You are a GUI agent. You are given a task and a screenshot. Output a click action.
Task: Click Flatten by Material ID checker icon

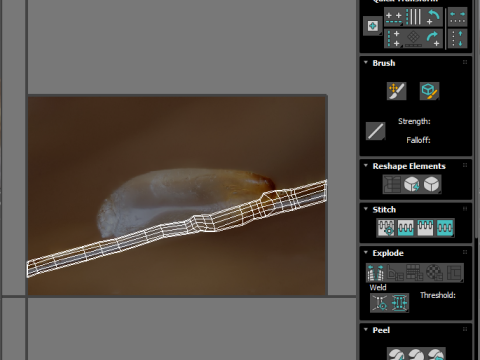point(434,273)
